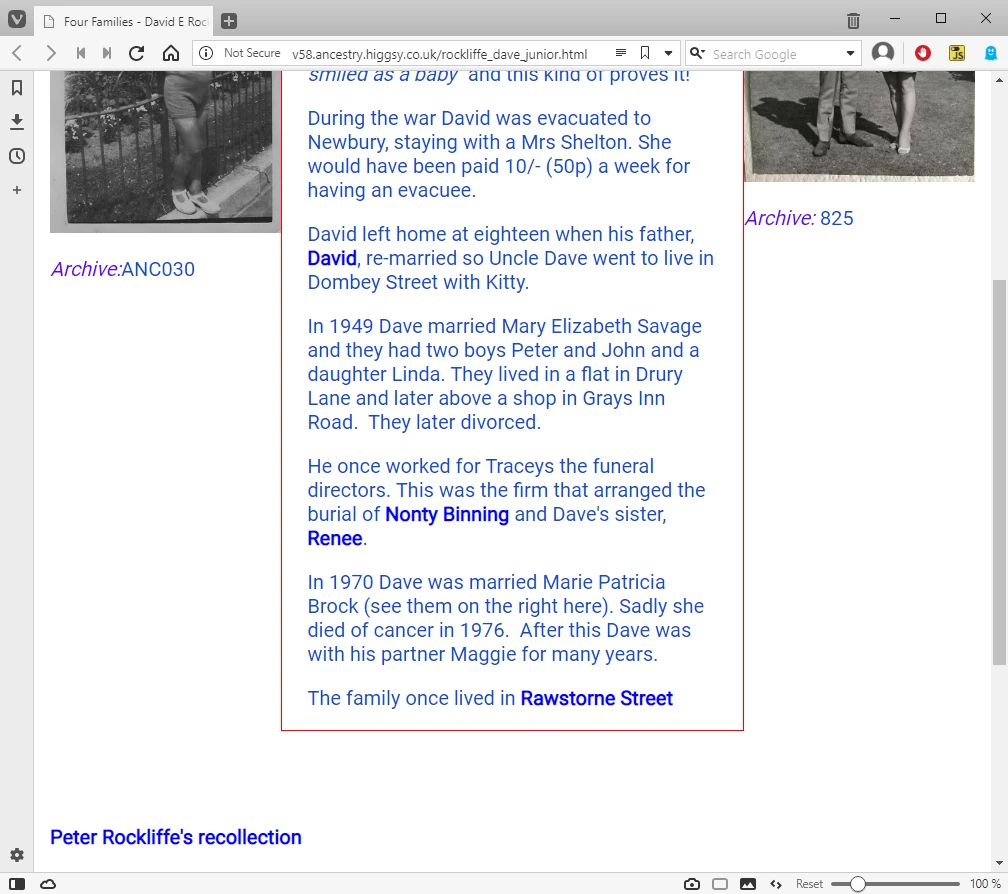
Task: Select the search engine magnifier icon
Action: (697, 53)
